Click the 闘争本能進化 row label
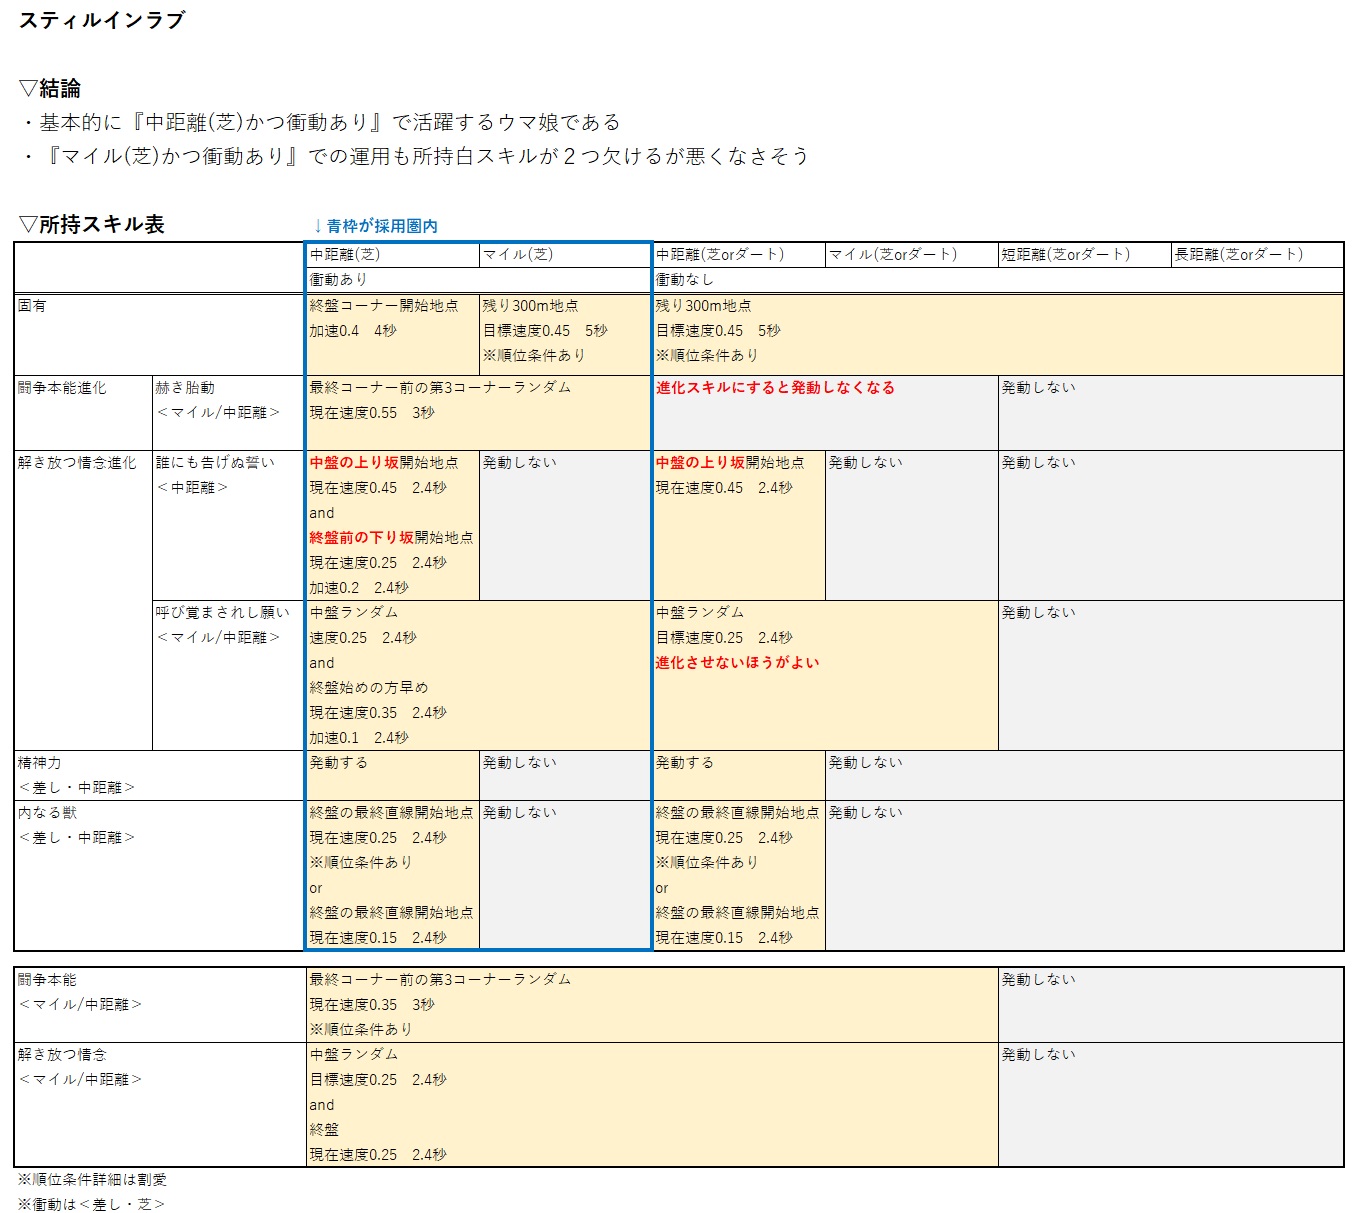The width and height of the screenshot is (1359, 1213). 62,387
